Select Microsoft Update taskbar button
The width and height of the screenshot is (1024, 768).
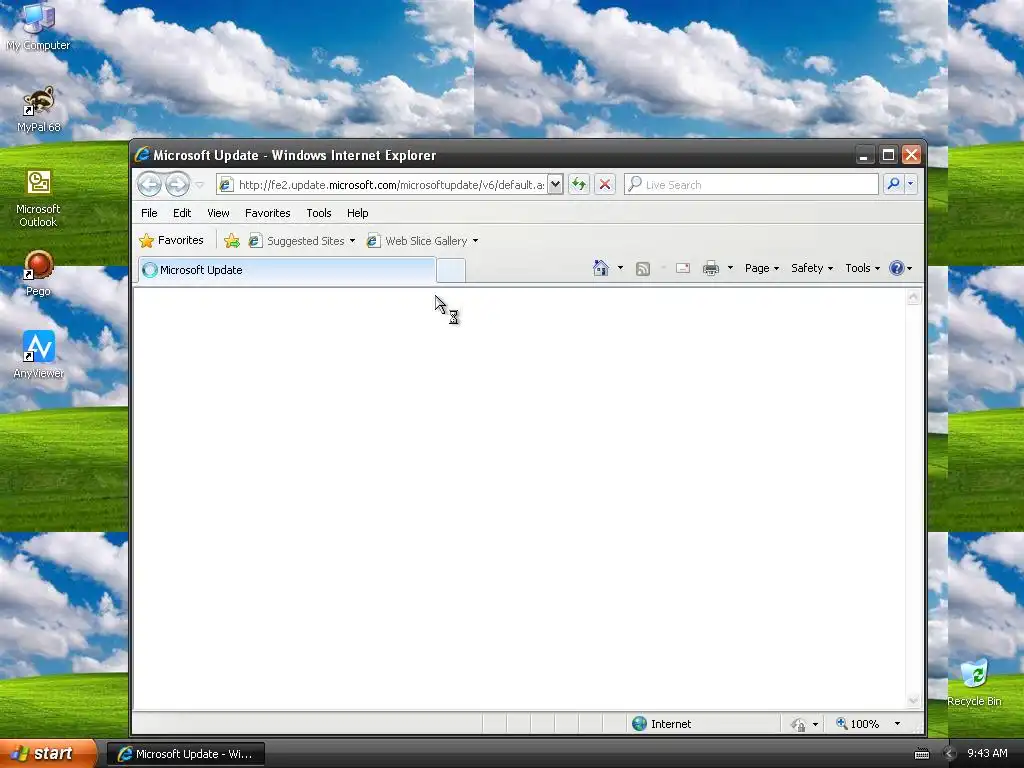coord(185,754)
